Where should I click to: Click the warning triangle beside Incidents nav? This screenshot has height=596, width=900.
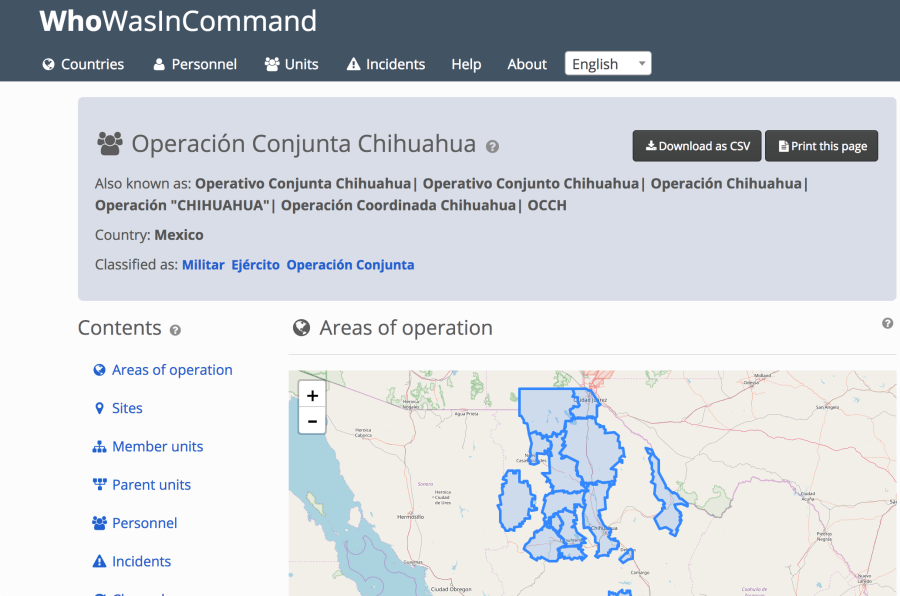click(x=354, y=64)
